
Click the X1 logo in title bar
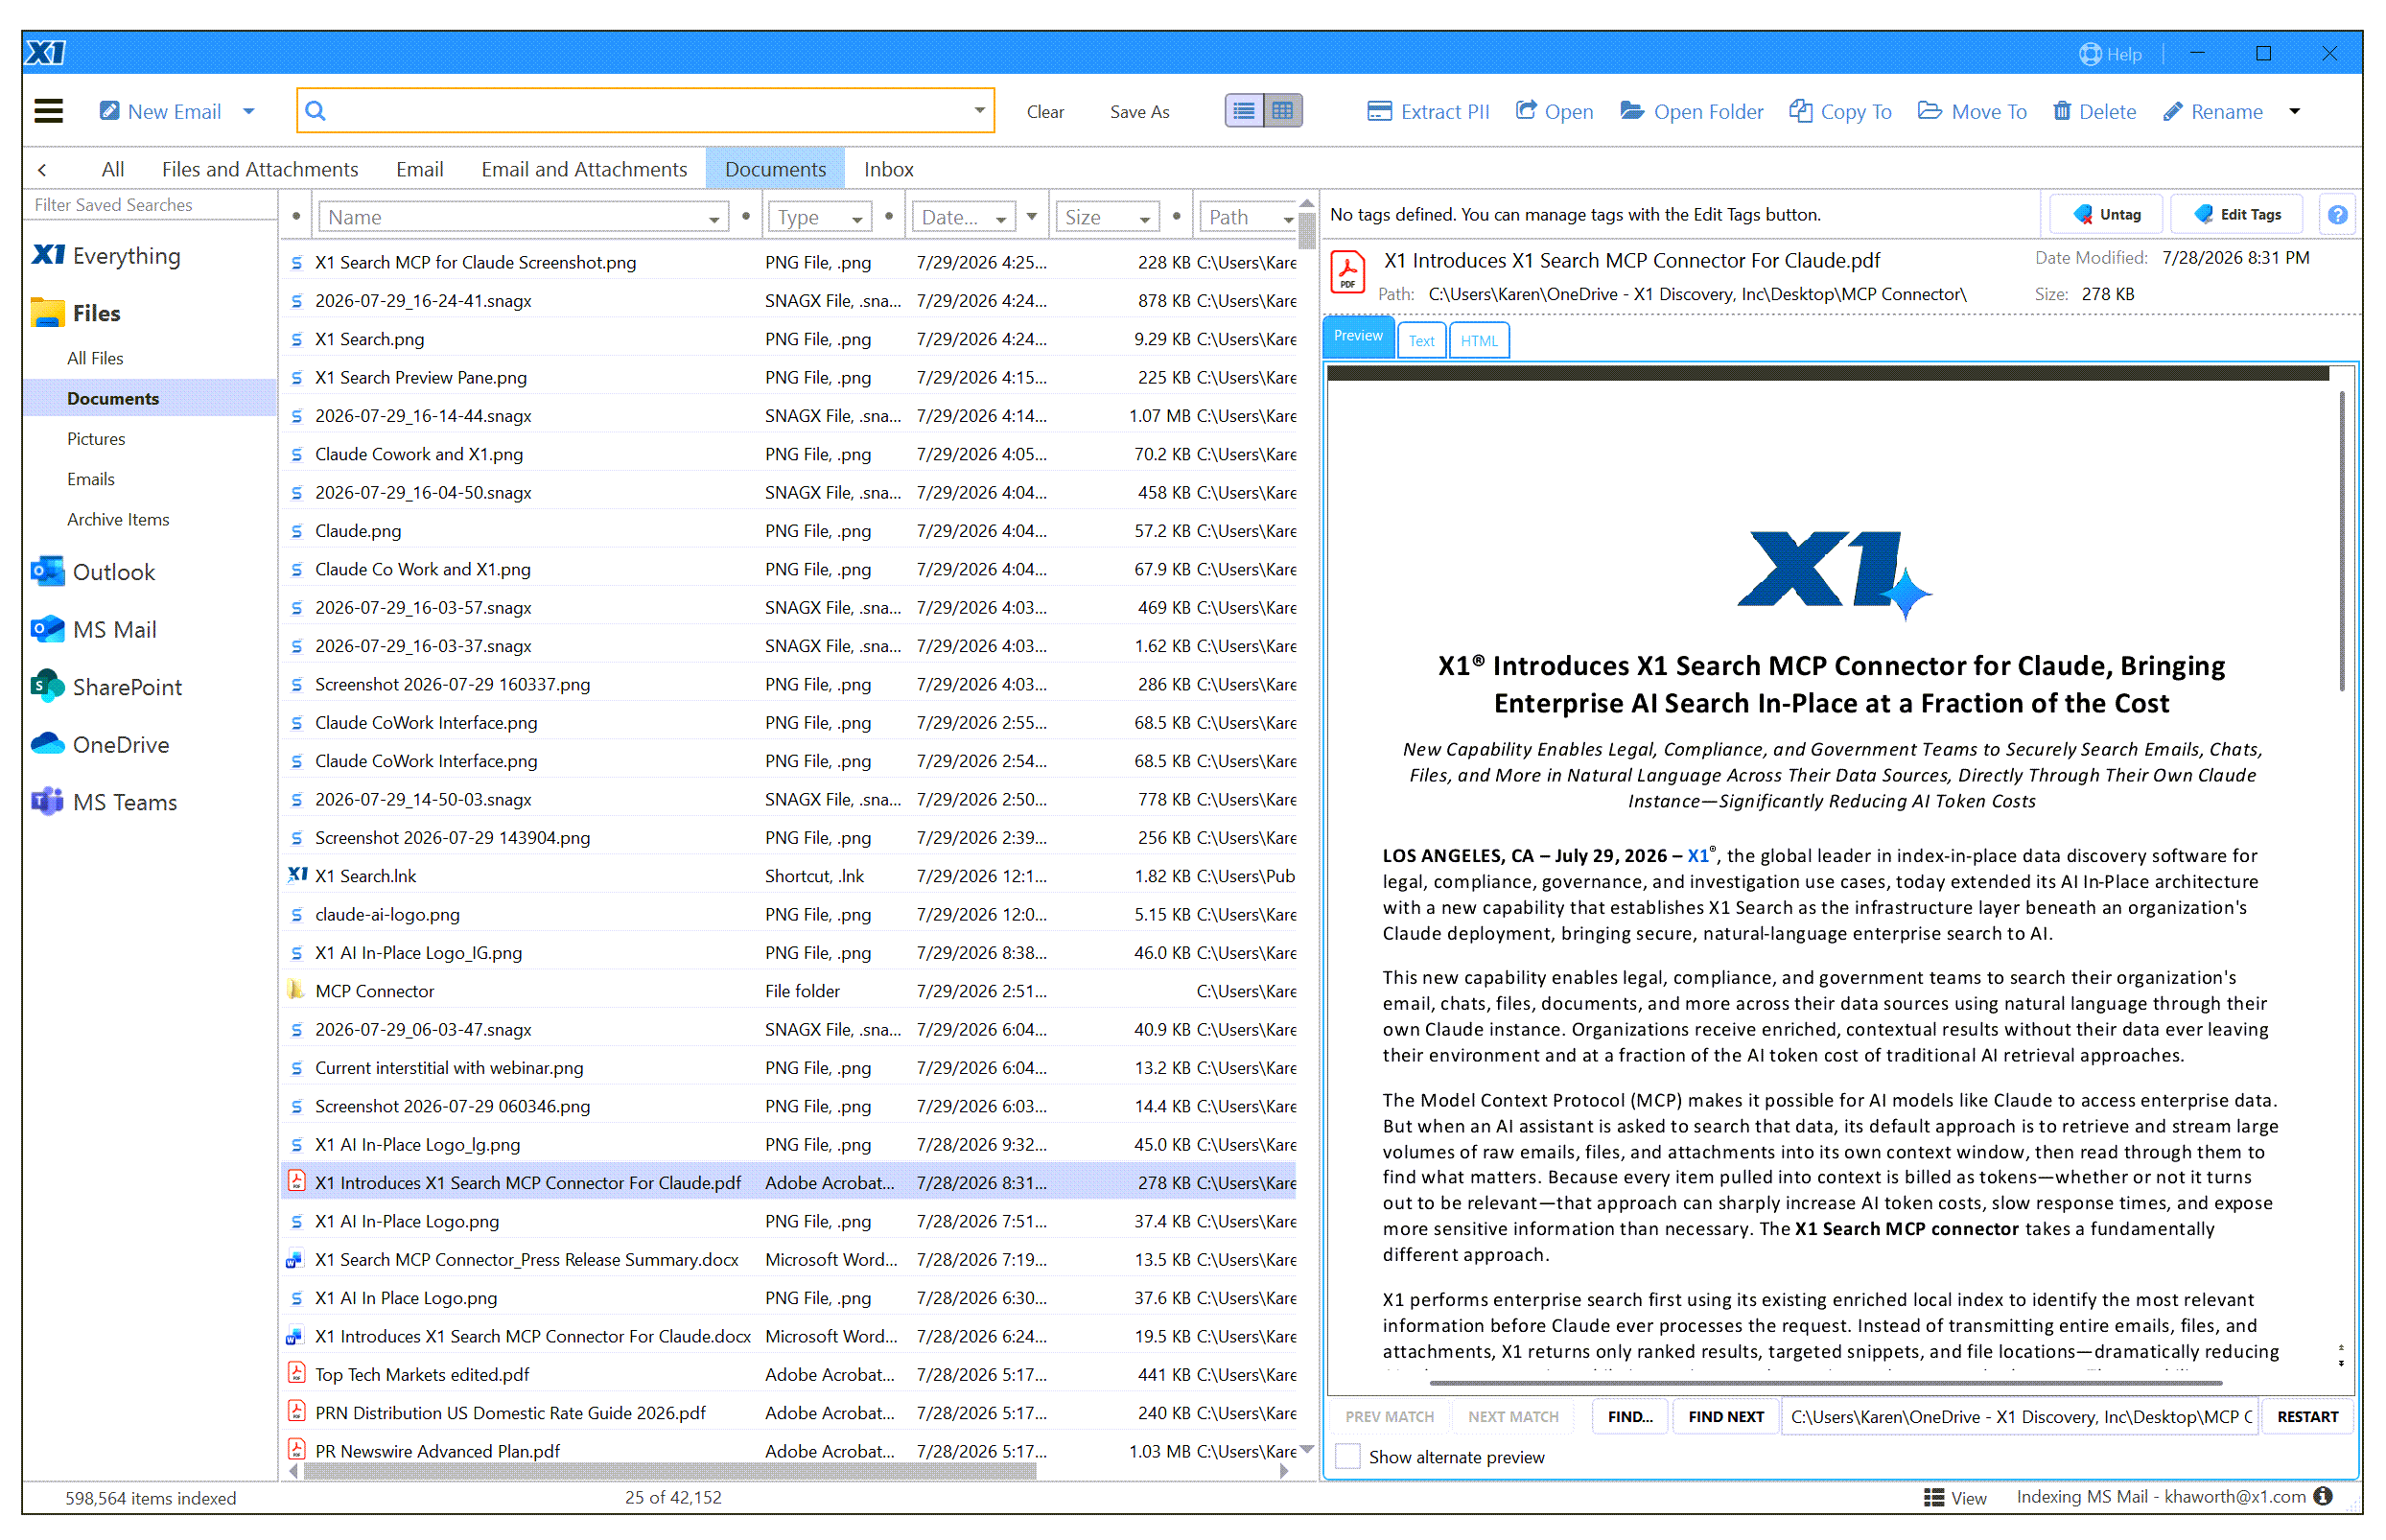pyautogui.click(x=45, y=53)
